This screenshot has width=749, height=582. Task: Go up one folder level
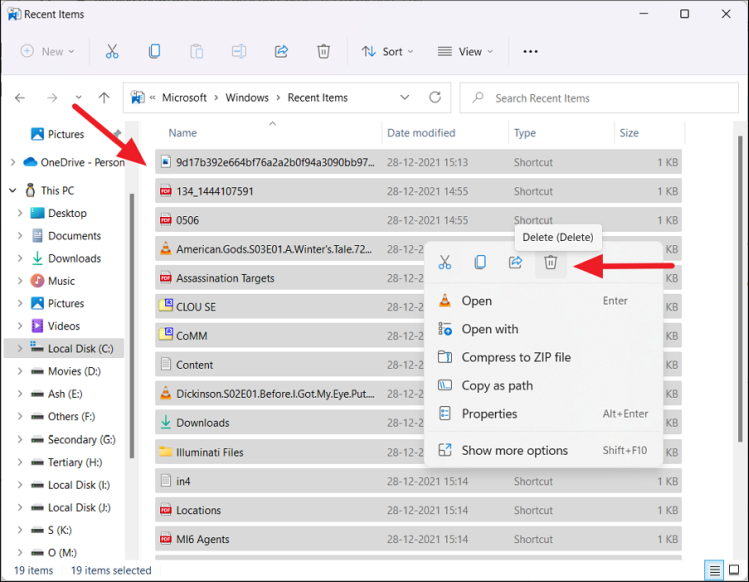pyautogui.click(x=104, y=98)
